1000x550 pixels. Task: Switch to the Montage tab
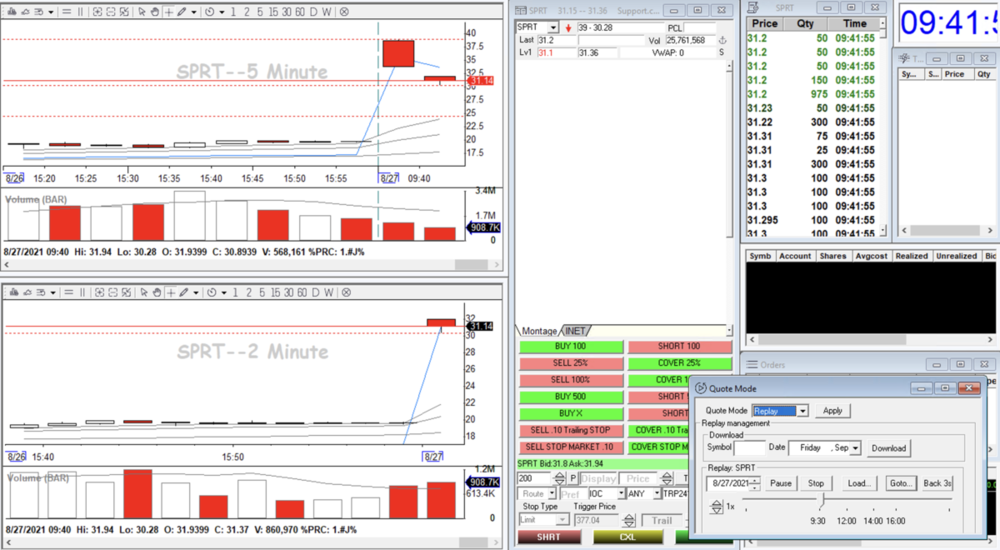(539, 331)
